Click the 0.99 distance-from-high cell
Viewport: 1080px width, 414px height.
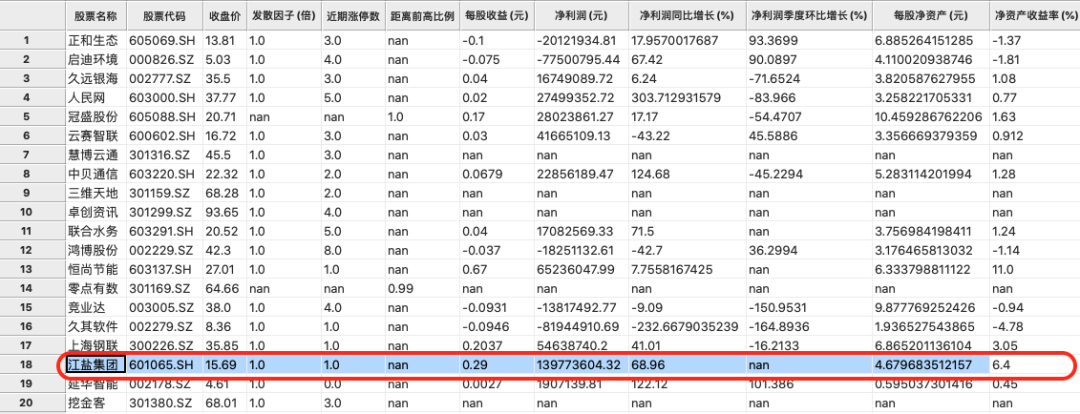pos(422,287)
